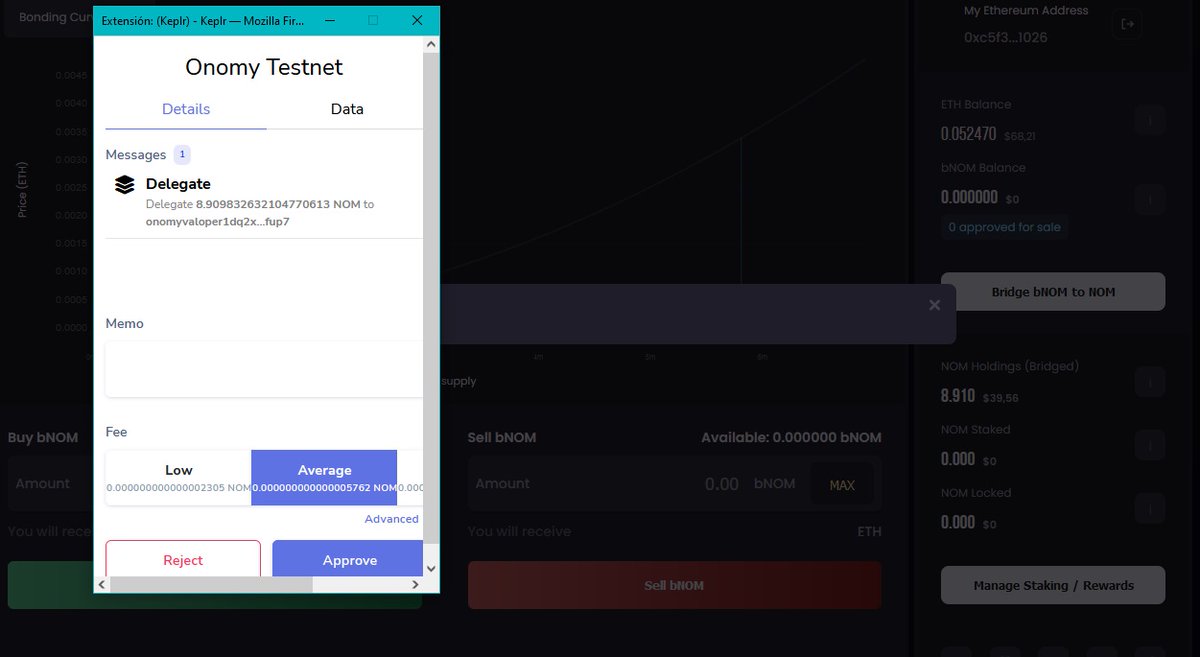Maximize the Keplr extension window
Viewport: 1200px width, 657px height.
(373, 20)
